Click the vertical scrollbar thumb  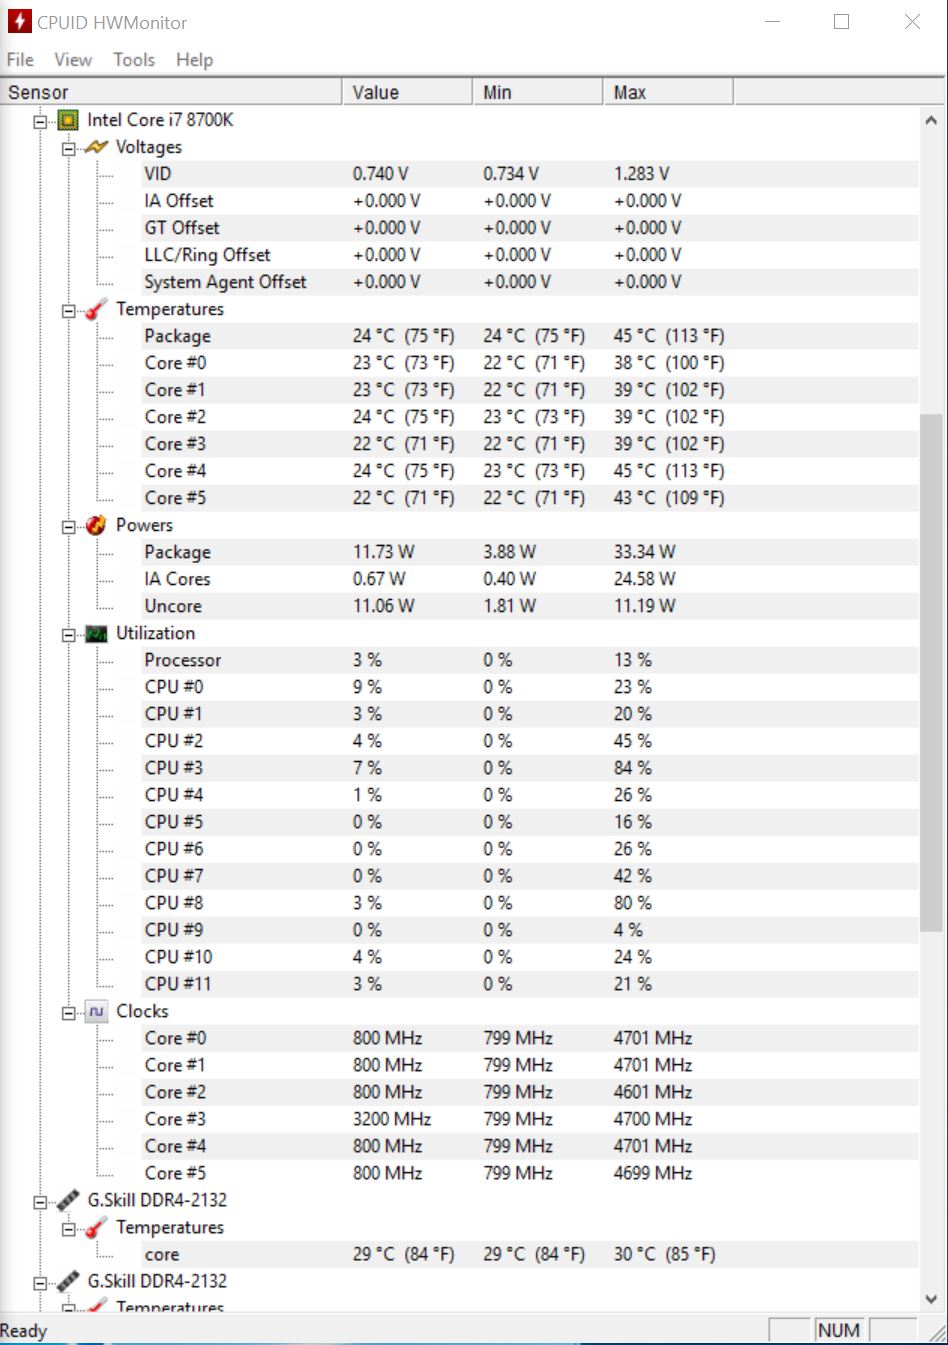click(930, 670)
